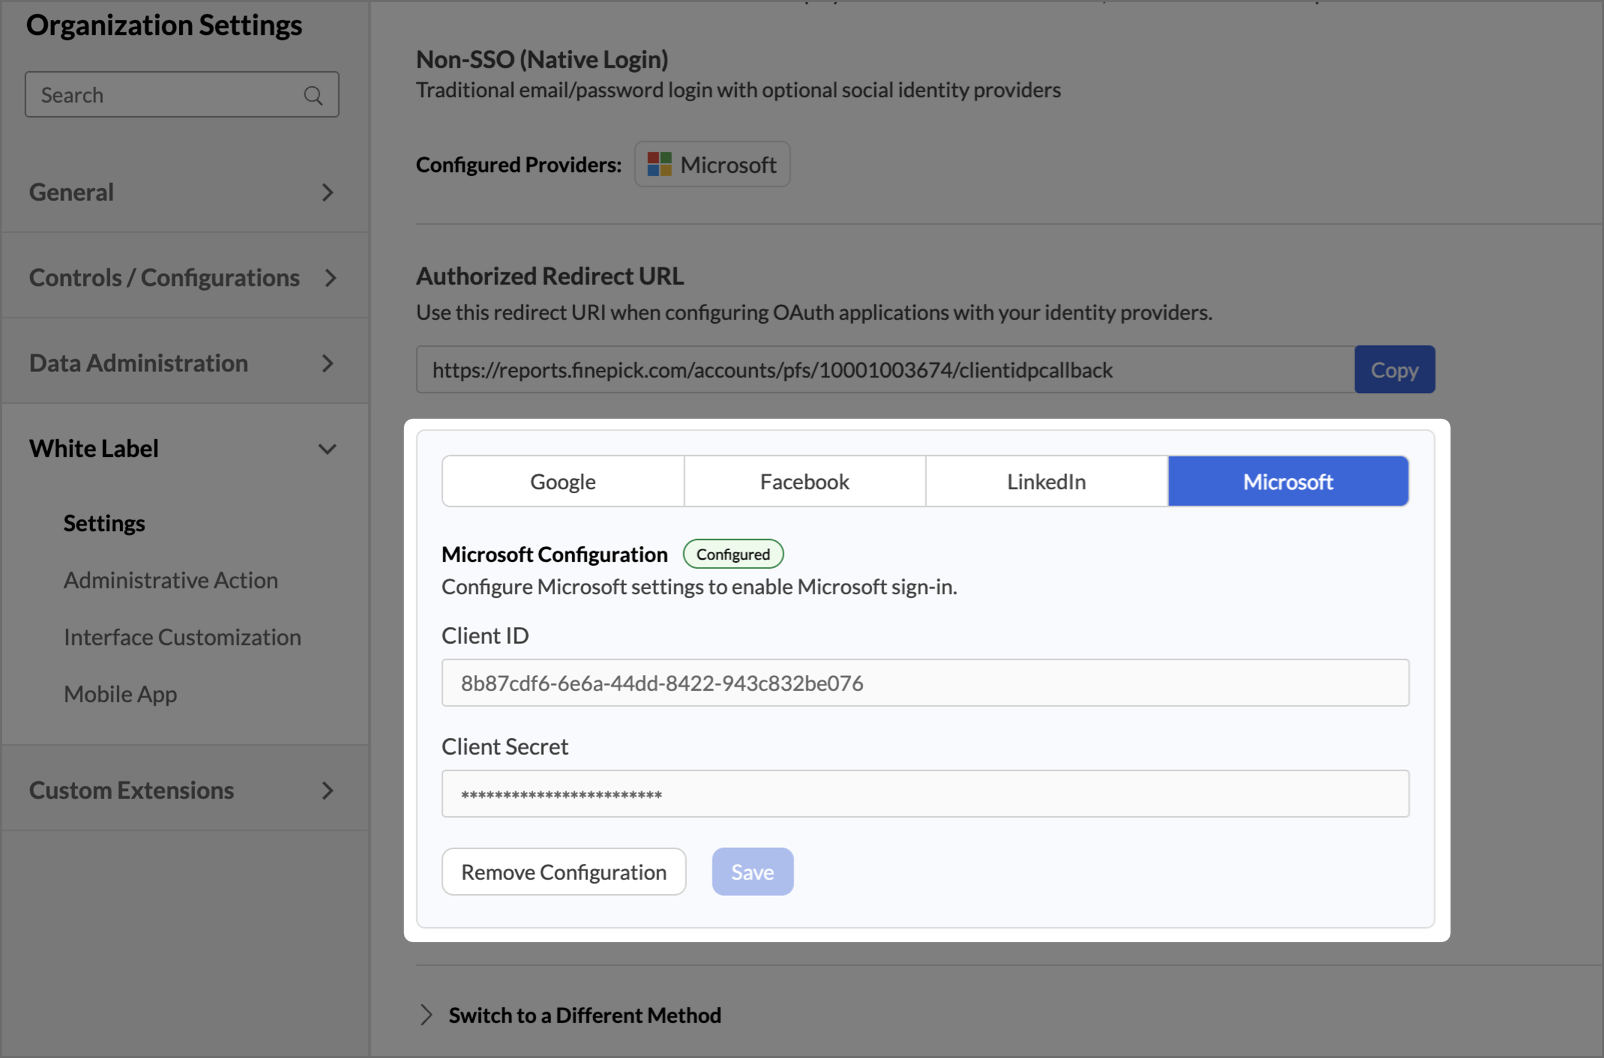Click the green Configured status badge
This screenshot has width=1604, height=1058.
pyautogui.click(x=733, y=554)
